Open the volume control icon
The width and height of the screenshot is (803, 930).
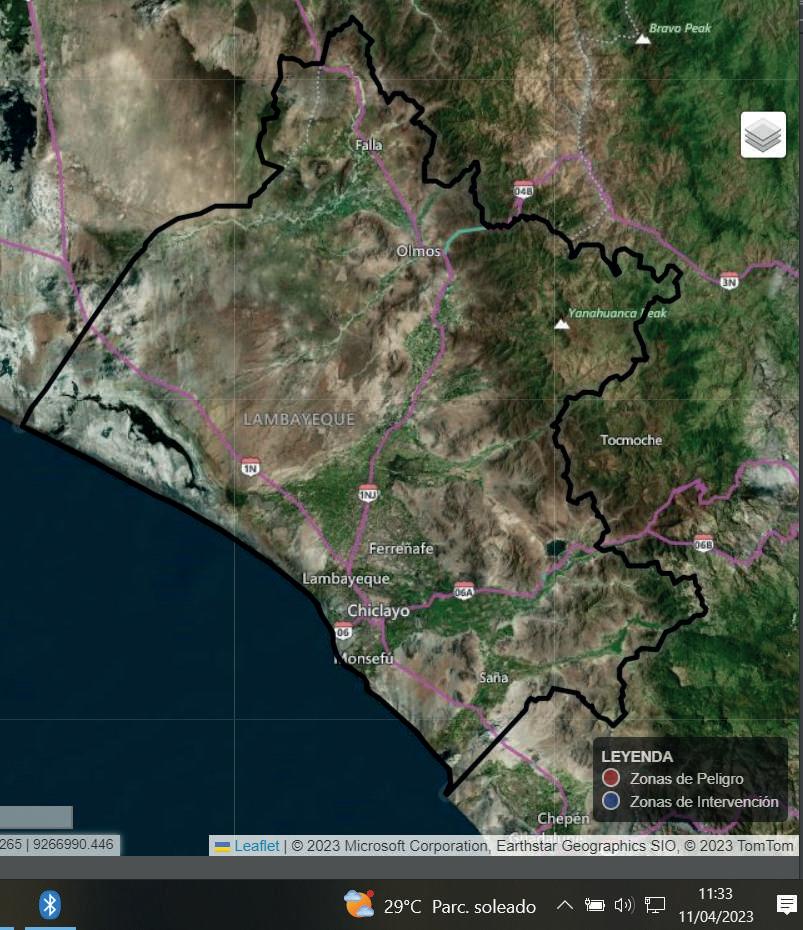pyautogui.click(x=623, y=905)
